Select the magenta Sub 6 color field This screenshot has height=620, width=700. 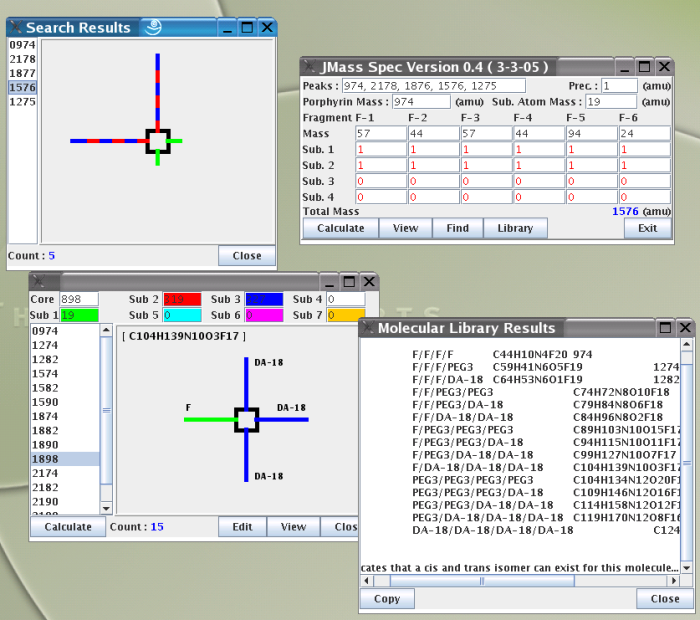[x=264, y=315]
